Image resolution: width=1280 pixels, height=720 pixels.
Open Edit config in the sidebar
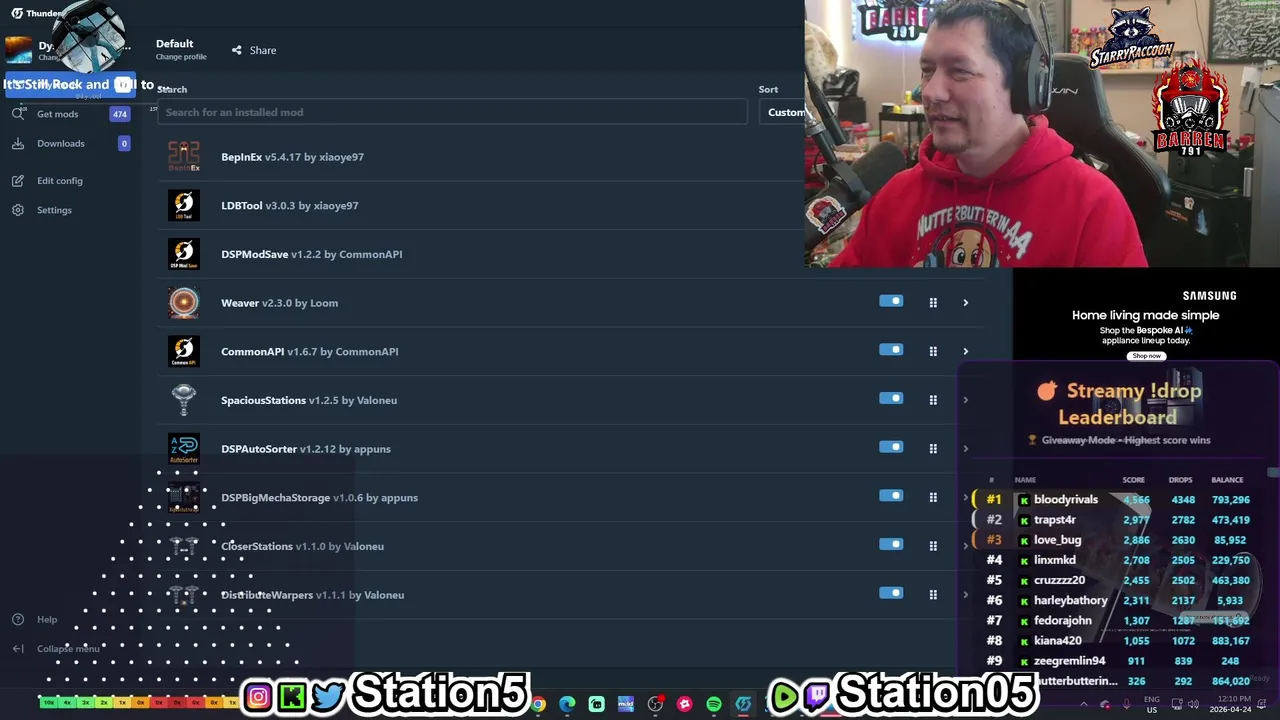tap(60, 181)
